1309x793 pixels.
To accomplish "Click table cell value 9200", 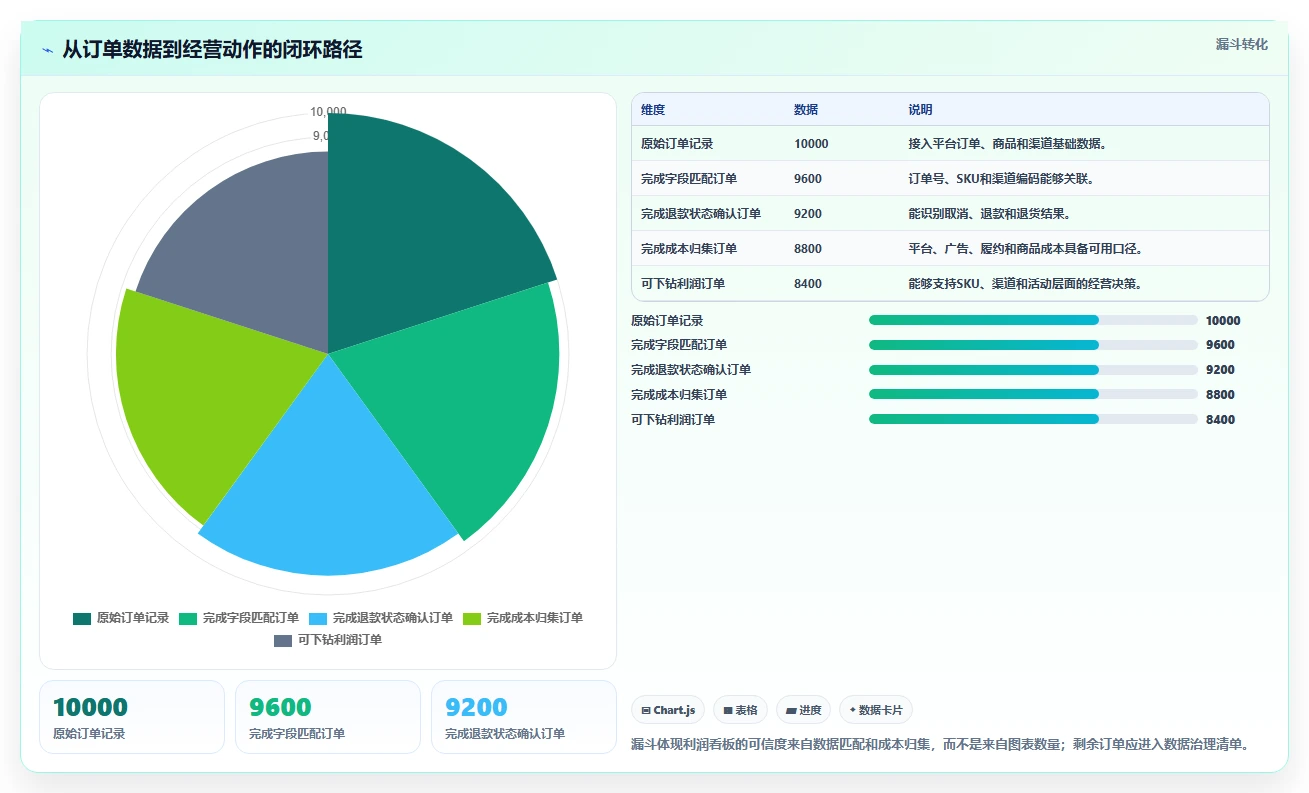I will 808,214.
